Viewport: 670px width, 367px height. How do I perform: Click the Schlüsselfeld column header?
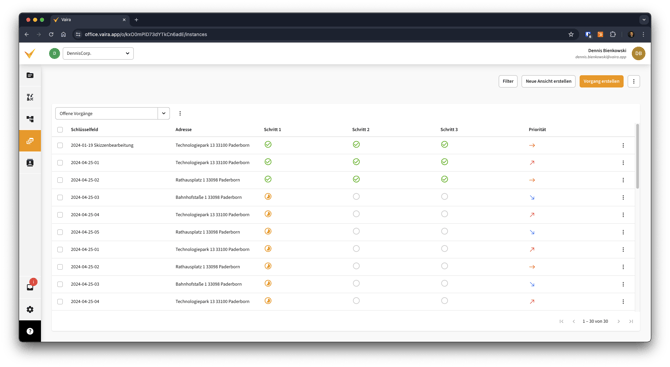85,129
